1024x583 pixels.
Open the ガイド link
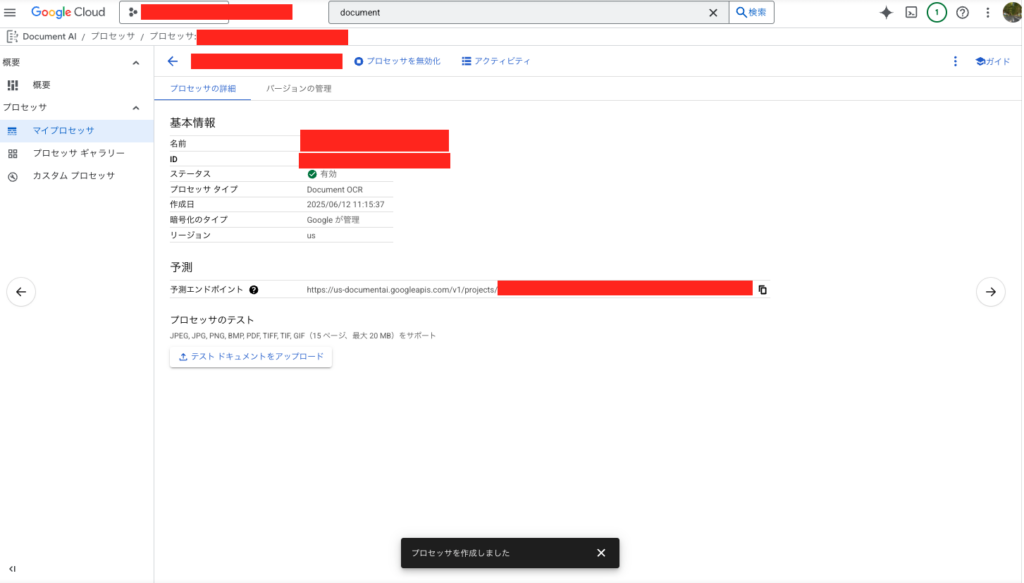coord(994,61)
